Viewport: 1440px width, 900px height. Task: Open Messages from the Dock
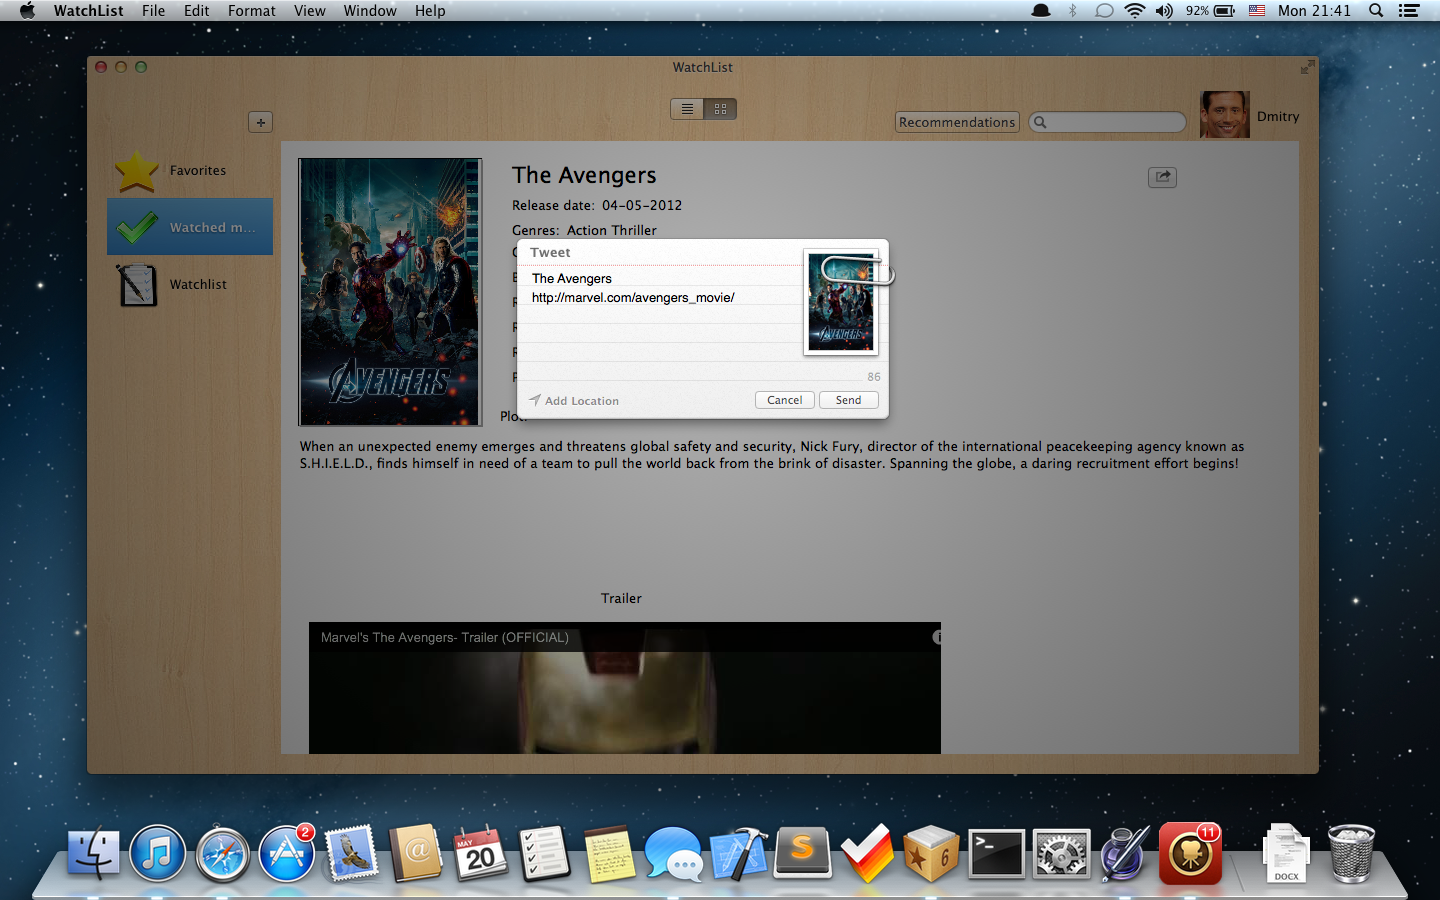click(x=674, y=855)
